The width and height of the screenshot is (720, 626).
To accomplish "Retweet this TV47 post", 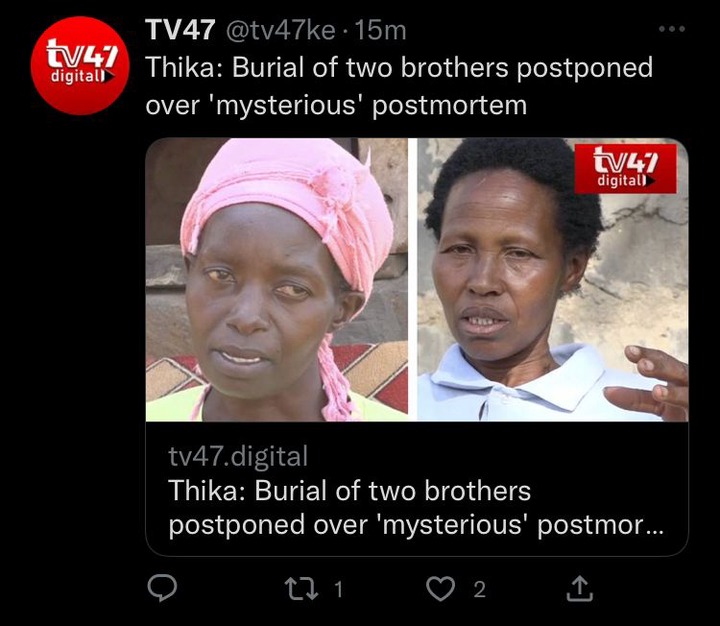I will (301, 589).
